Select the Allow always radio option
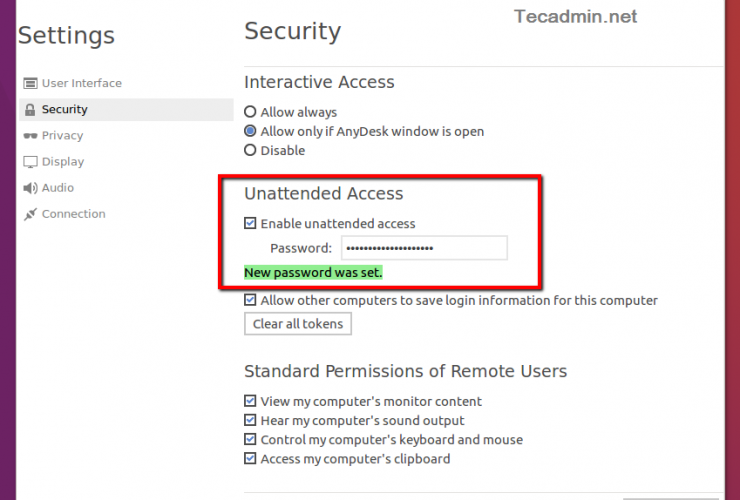The height and width of the screenshot is (500, 740). [251, 113]
